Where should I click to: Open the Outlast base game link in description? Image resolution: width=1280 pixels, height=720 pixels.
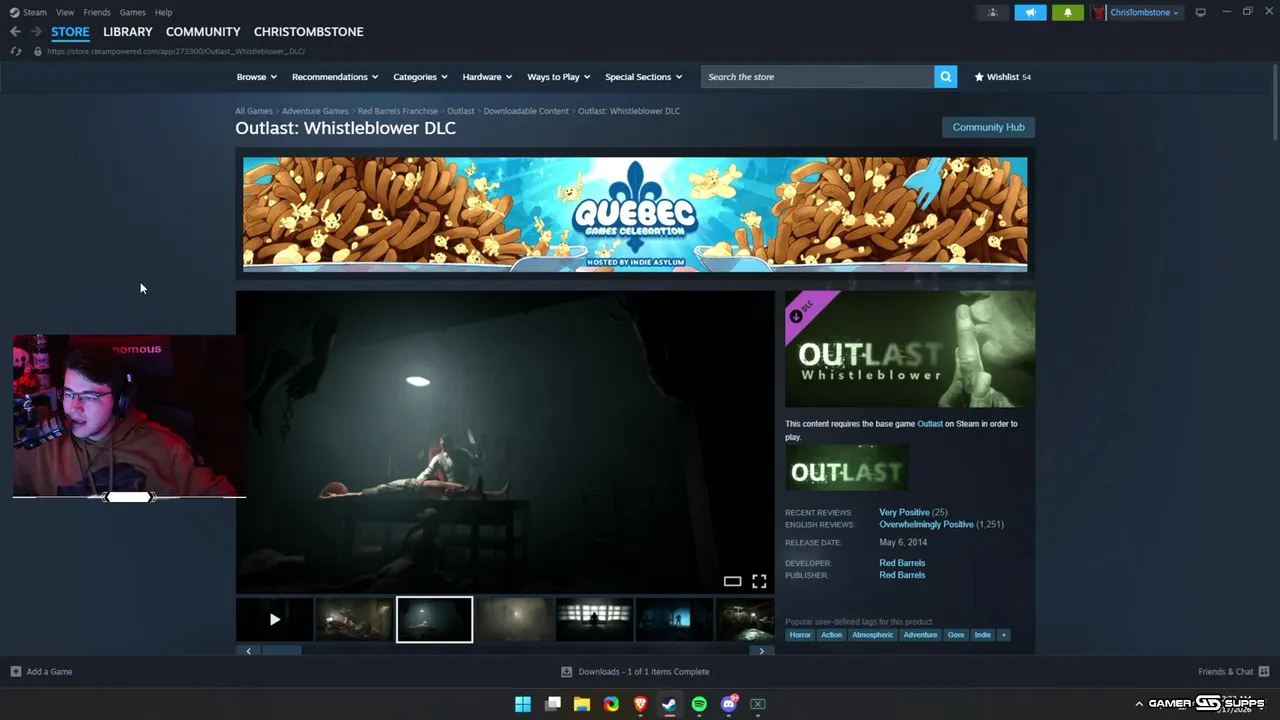pos(930,424)
